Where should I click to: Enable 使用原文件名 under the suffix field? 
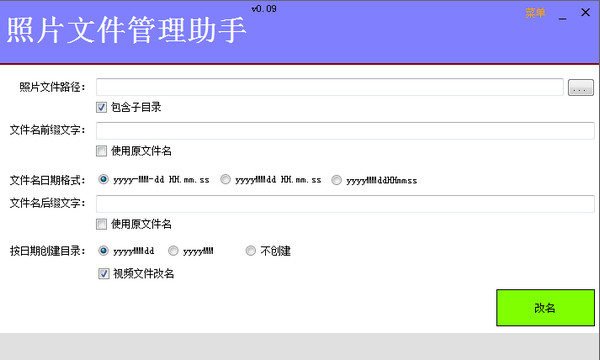101,224
